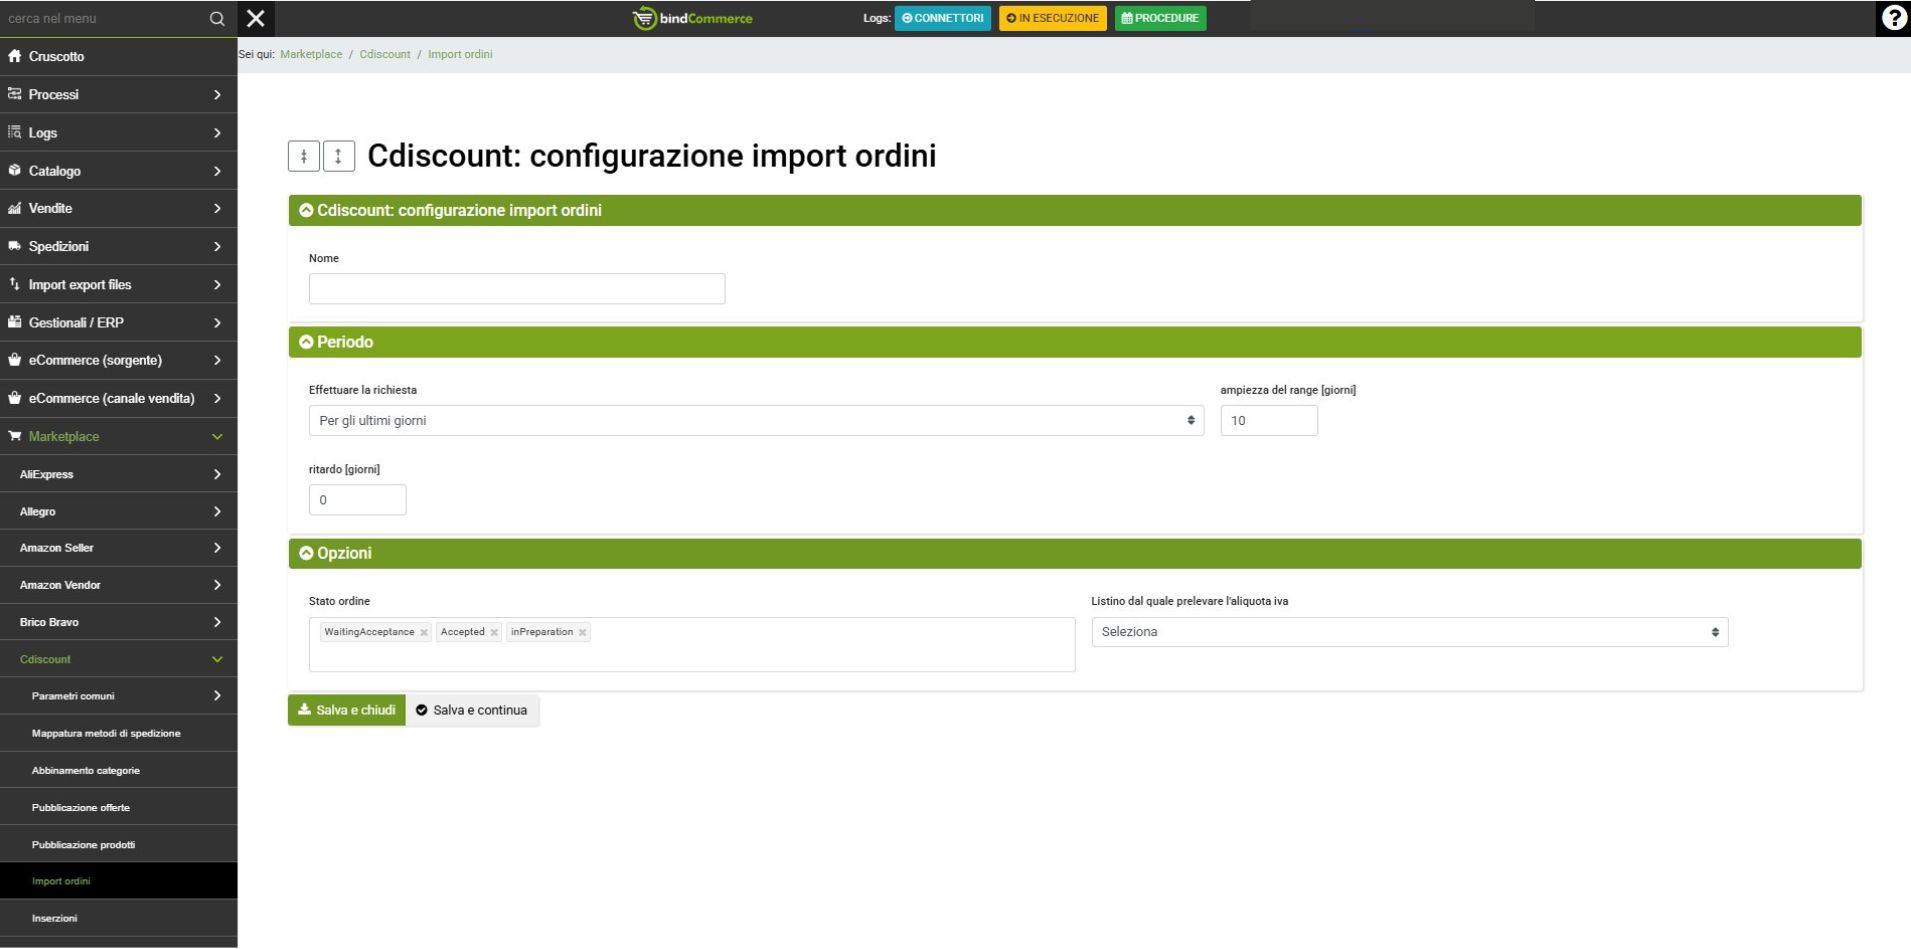Click the Salva e continua button
Image resolution: width=1911 pixels, height=949 pixels.
pos(472,710)
